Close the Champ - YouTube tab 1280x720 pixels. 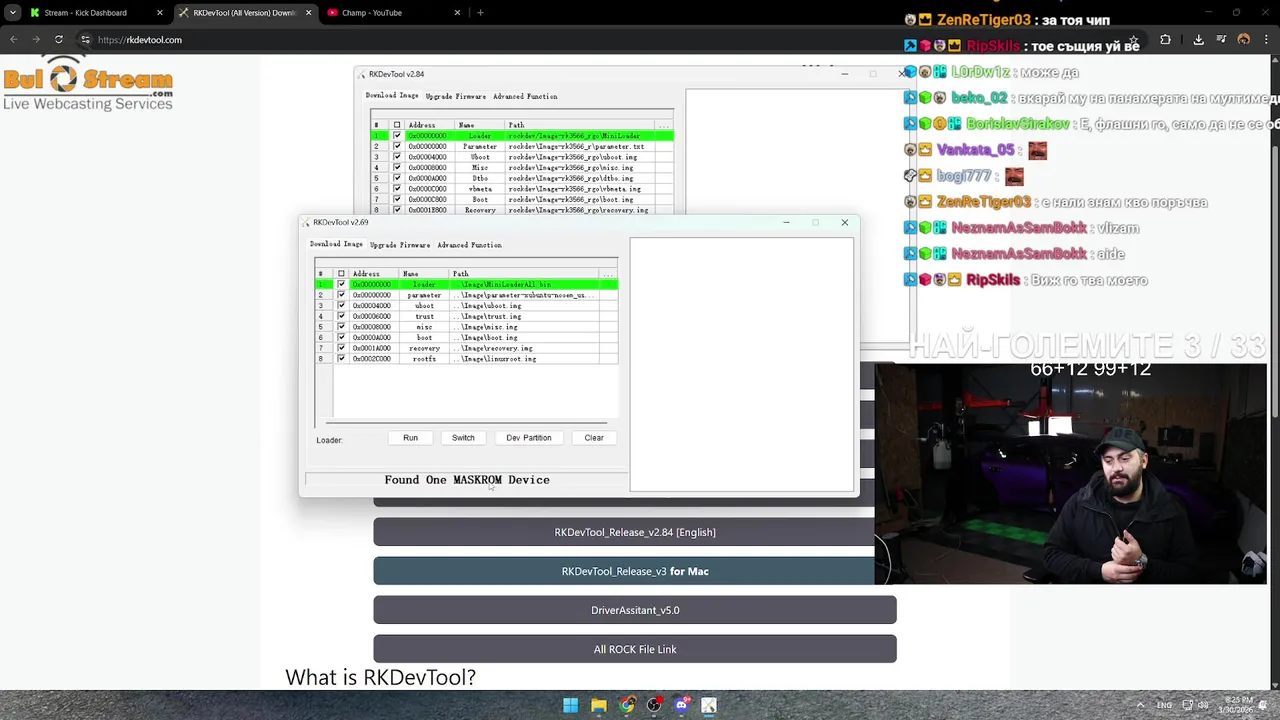pyautogui.click(x=458, y=13)
